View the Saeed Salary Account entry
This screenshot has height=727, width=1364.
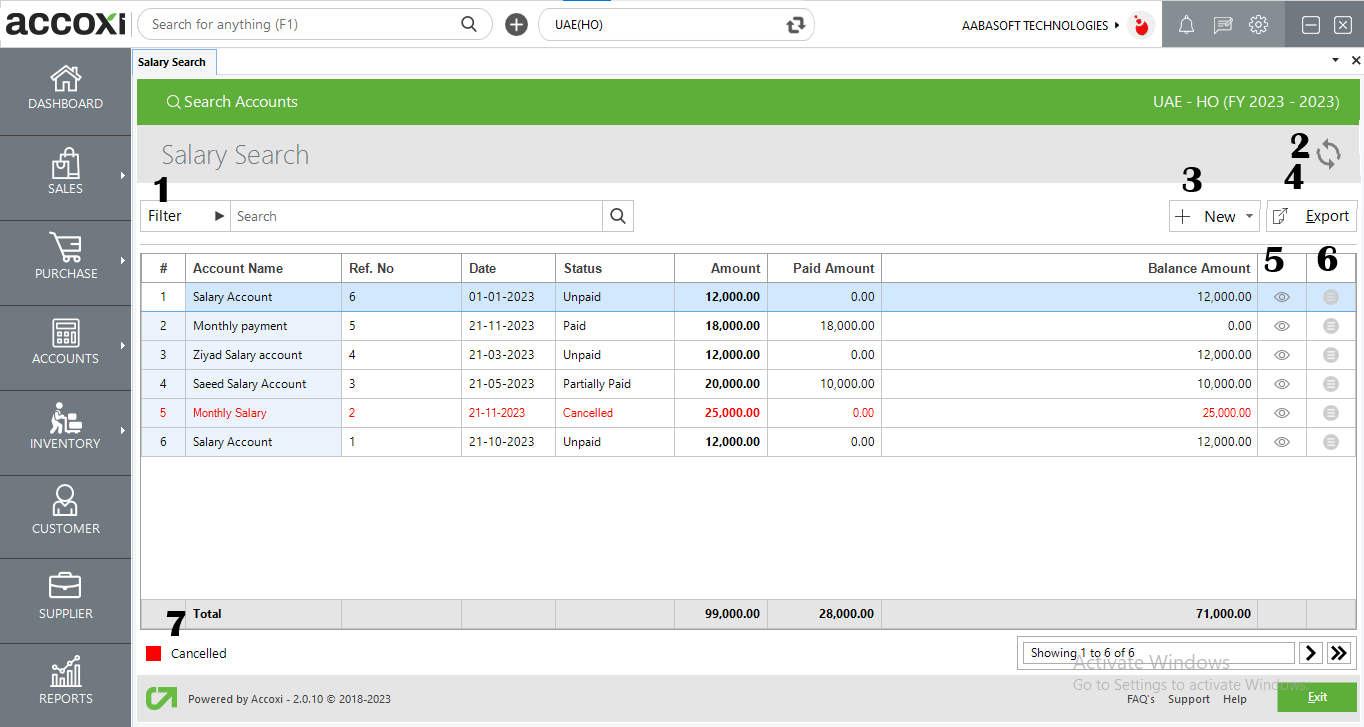pos(1281,383)
